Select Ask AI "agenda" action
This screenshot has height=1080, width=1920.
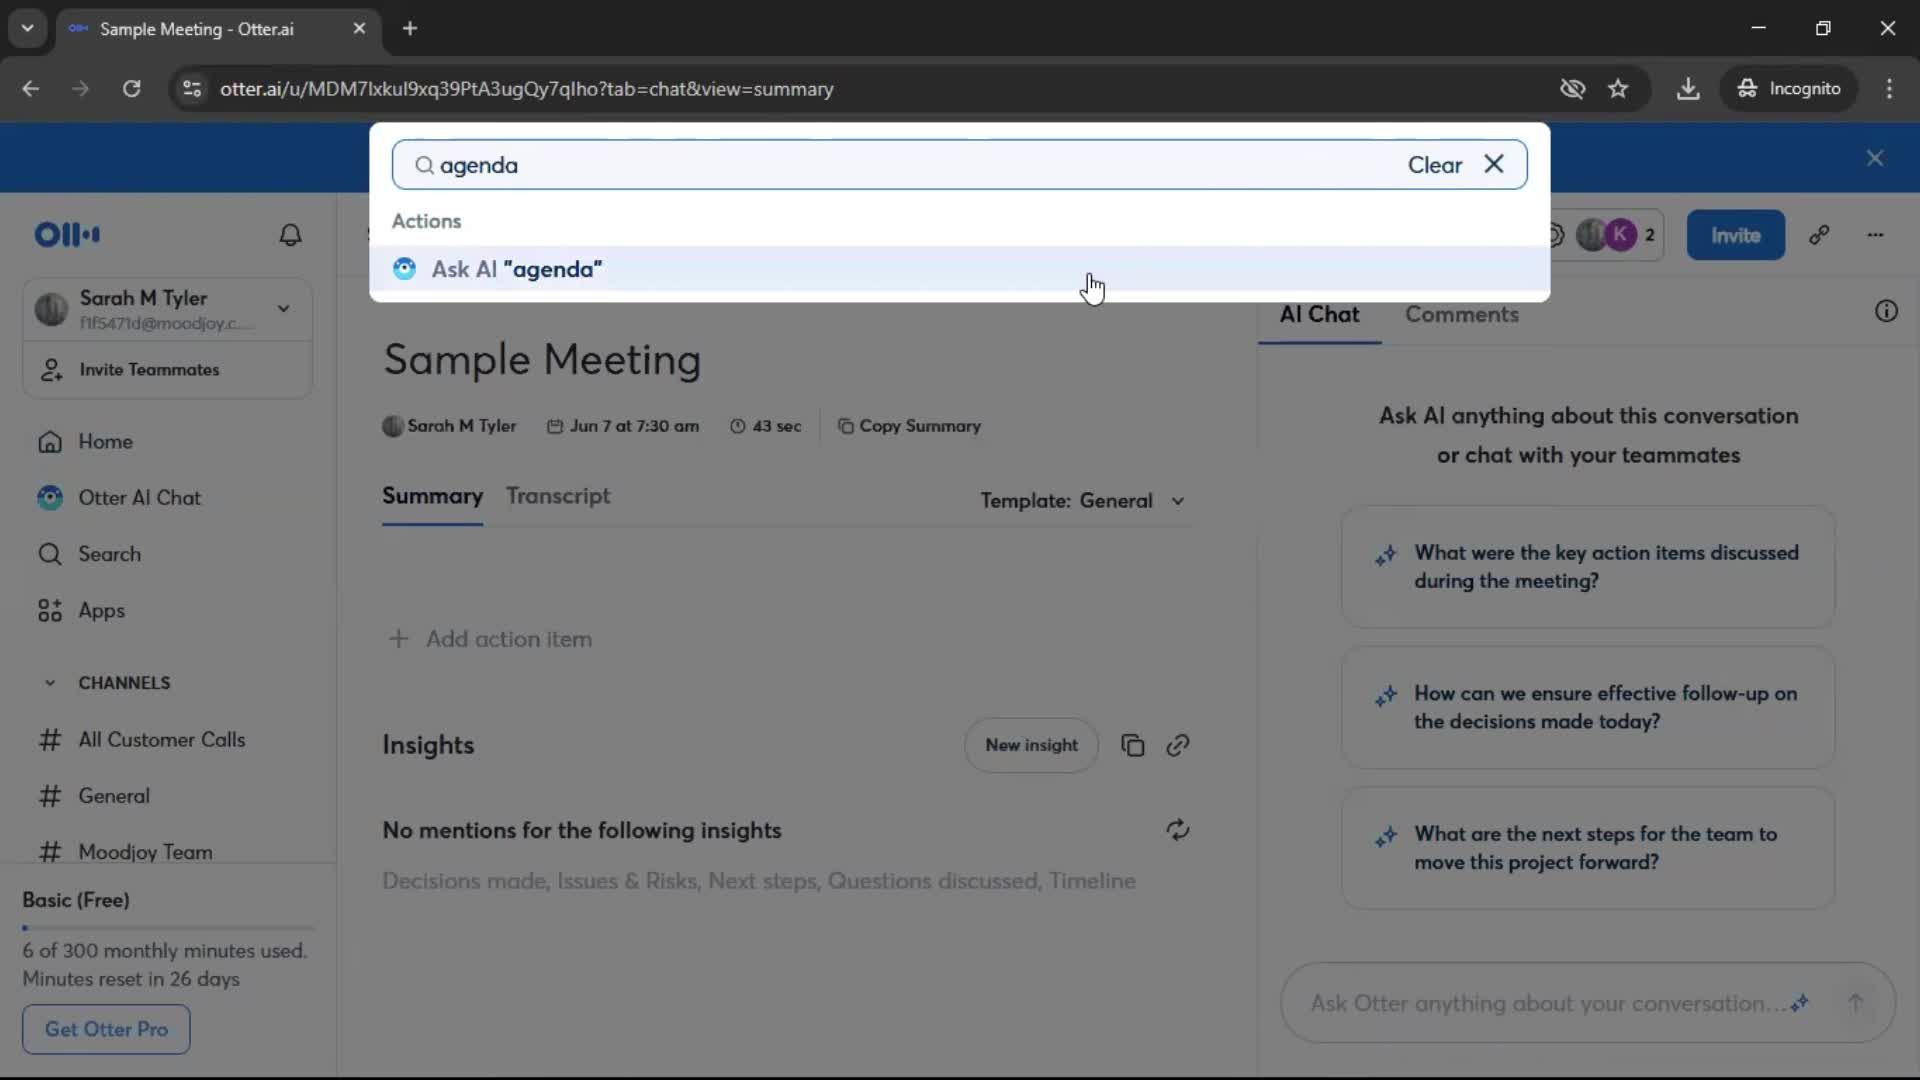click(959, 269)
